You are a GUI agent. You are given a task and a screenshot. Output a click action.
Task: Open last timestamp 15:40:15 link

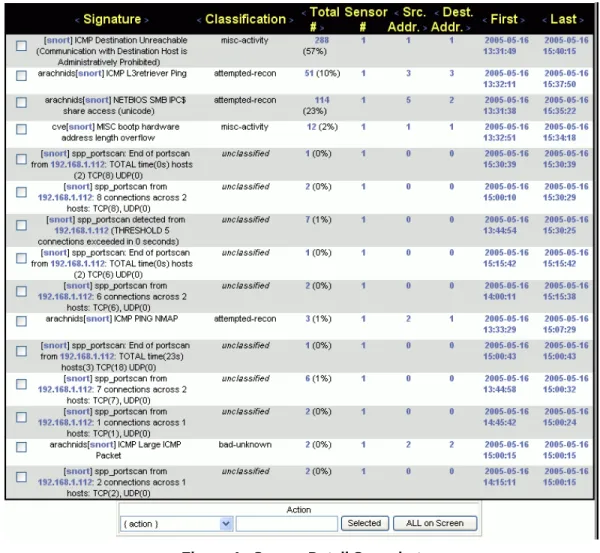point(559,51)
